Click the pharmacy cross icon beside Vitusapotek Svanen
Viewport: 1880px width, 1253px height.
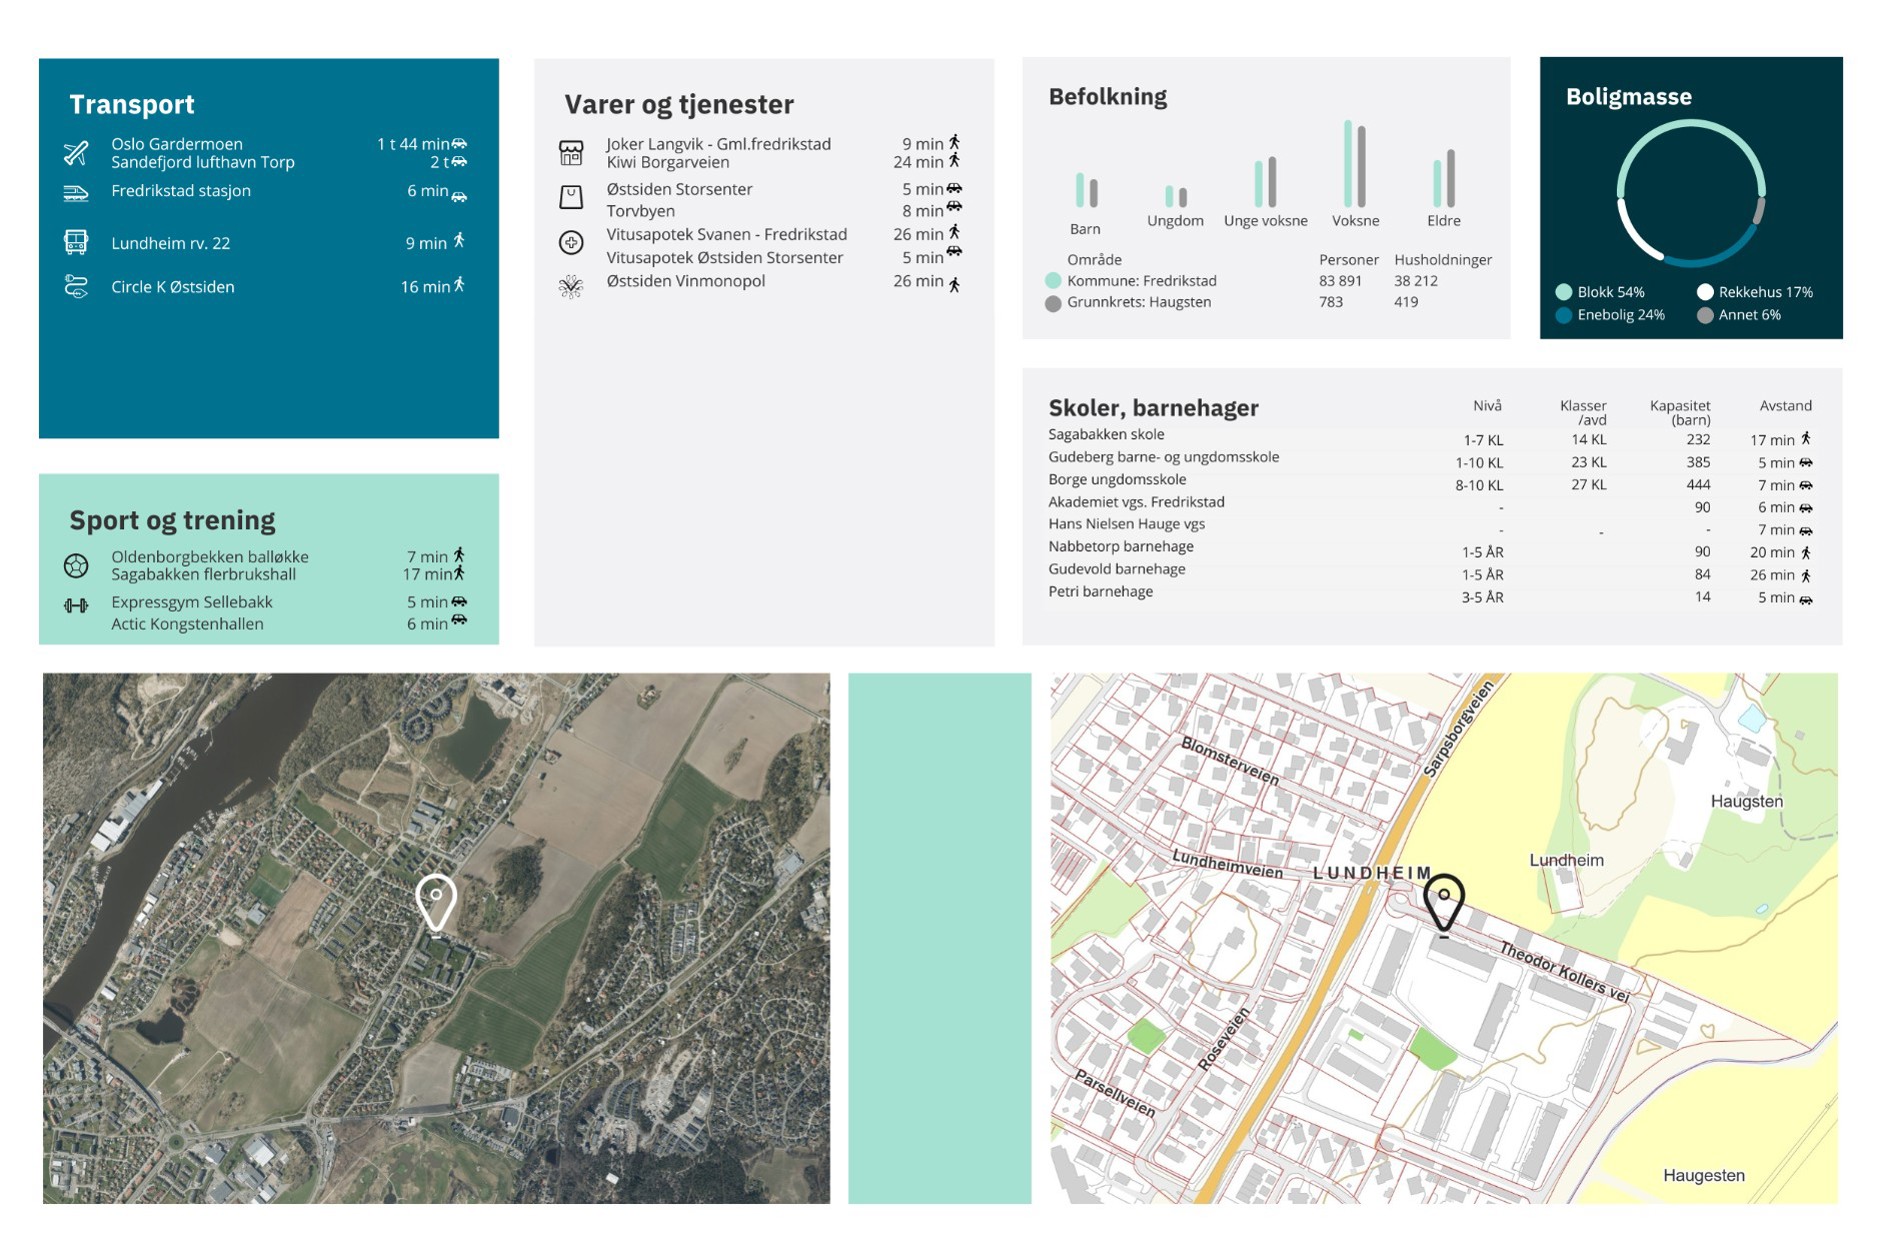[571, 242]
